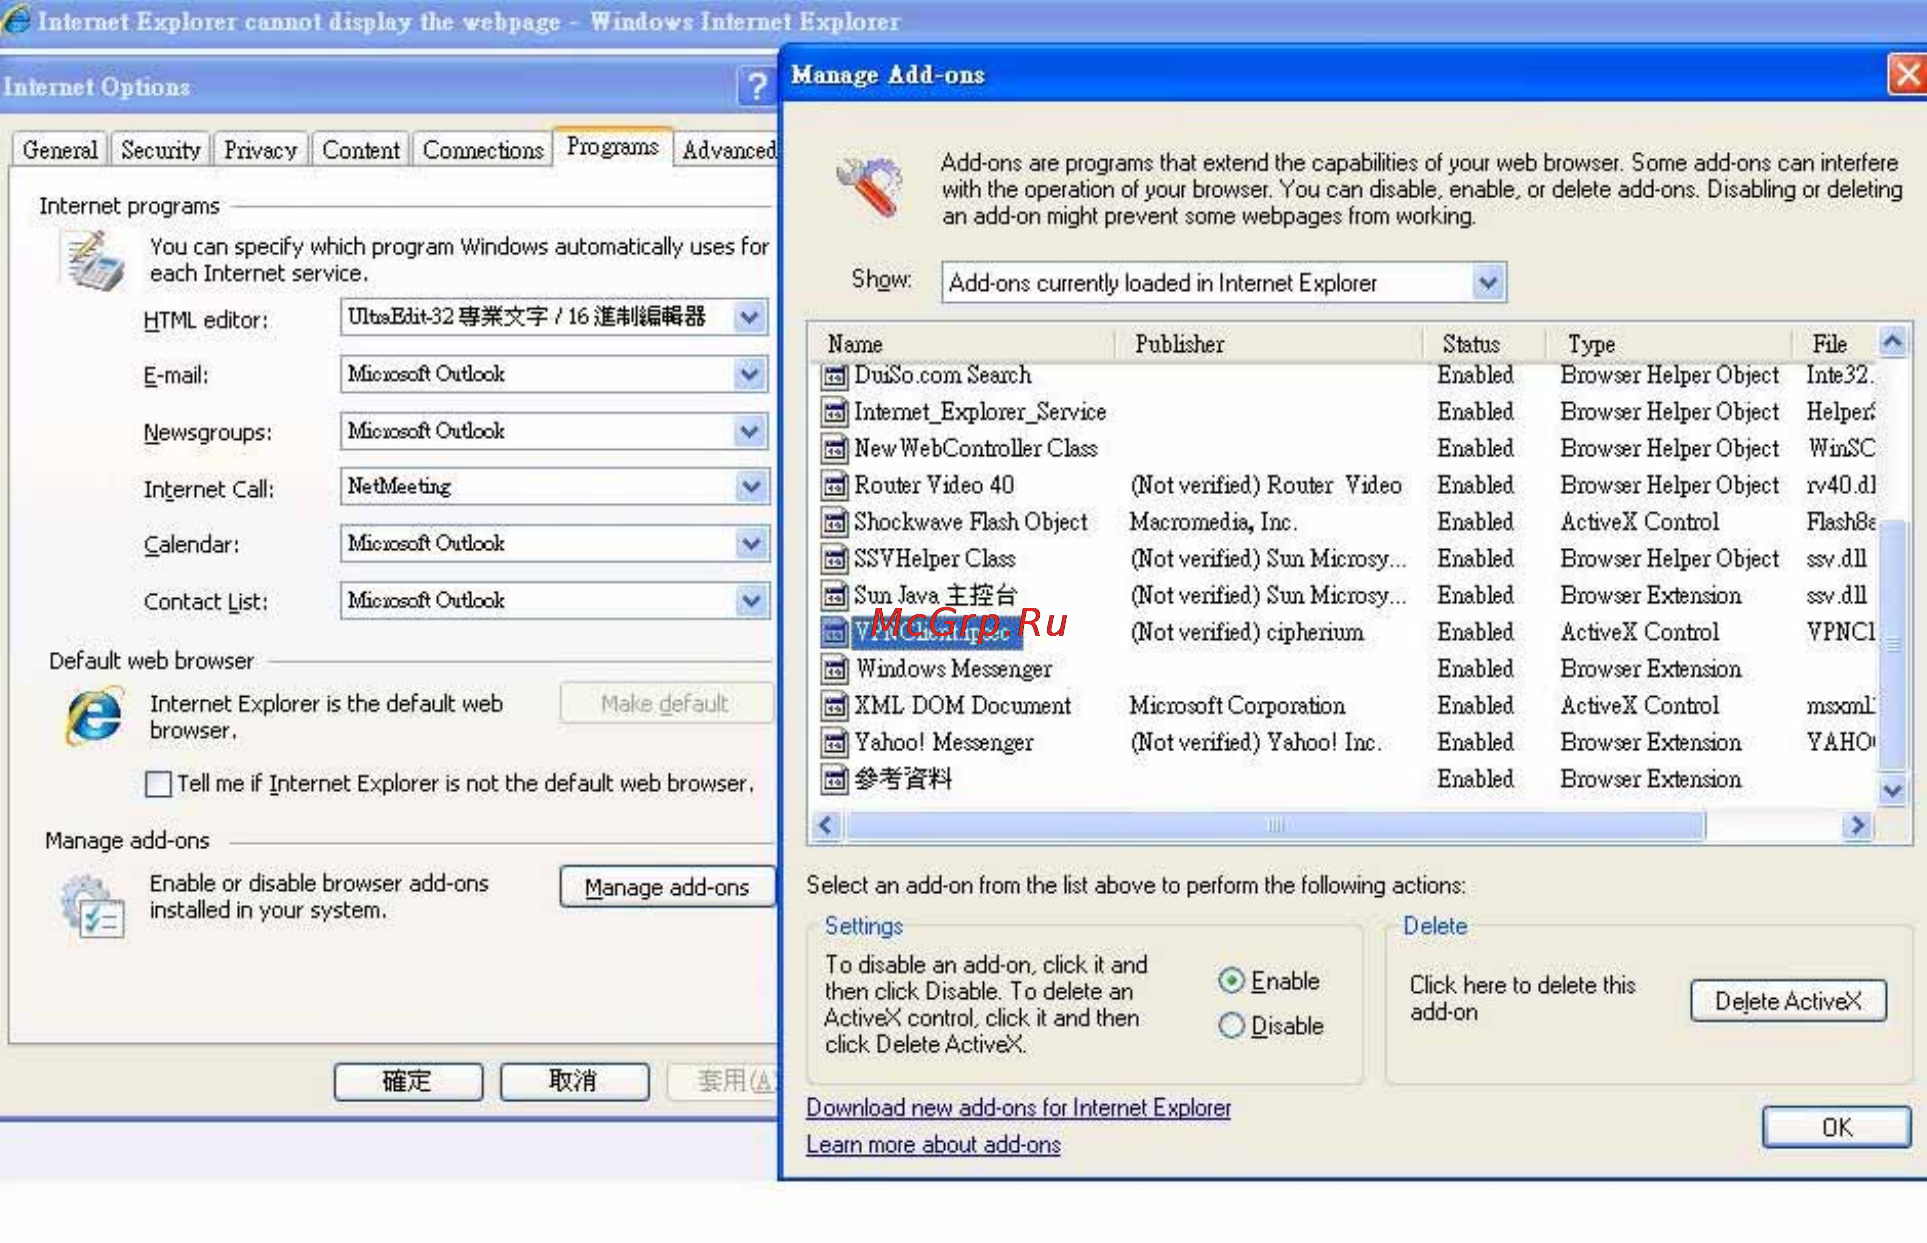Screen dimensions: 1927x1243
Task: Open the HTML editor dropdown
Action: click(750, 318)
